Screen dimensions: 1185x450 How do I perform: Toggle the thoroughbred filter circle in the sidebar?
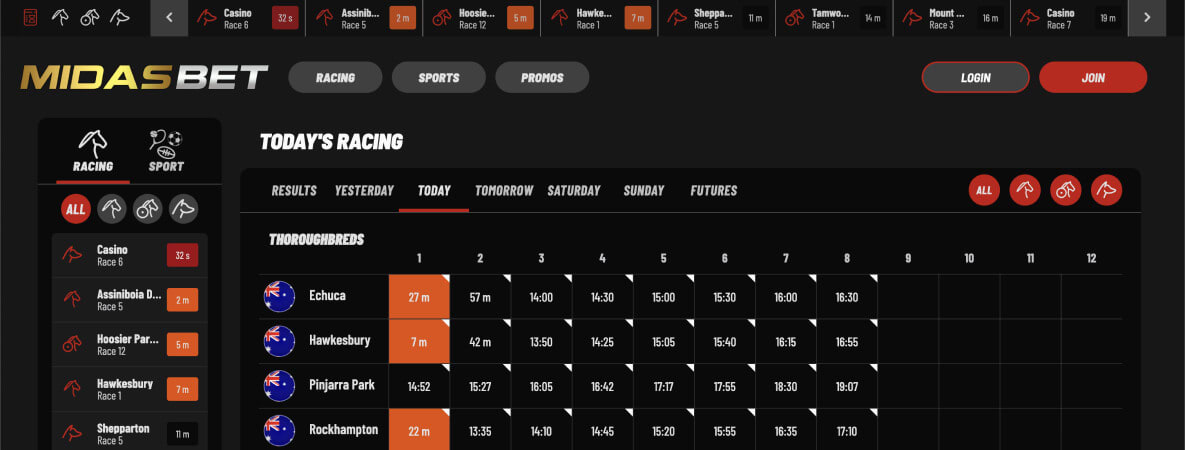click(112, 209)
